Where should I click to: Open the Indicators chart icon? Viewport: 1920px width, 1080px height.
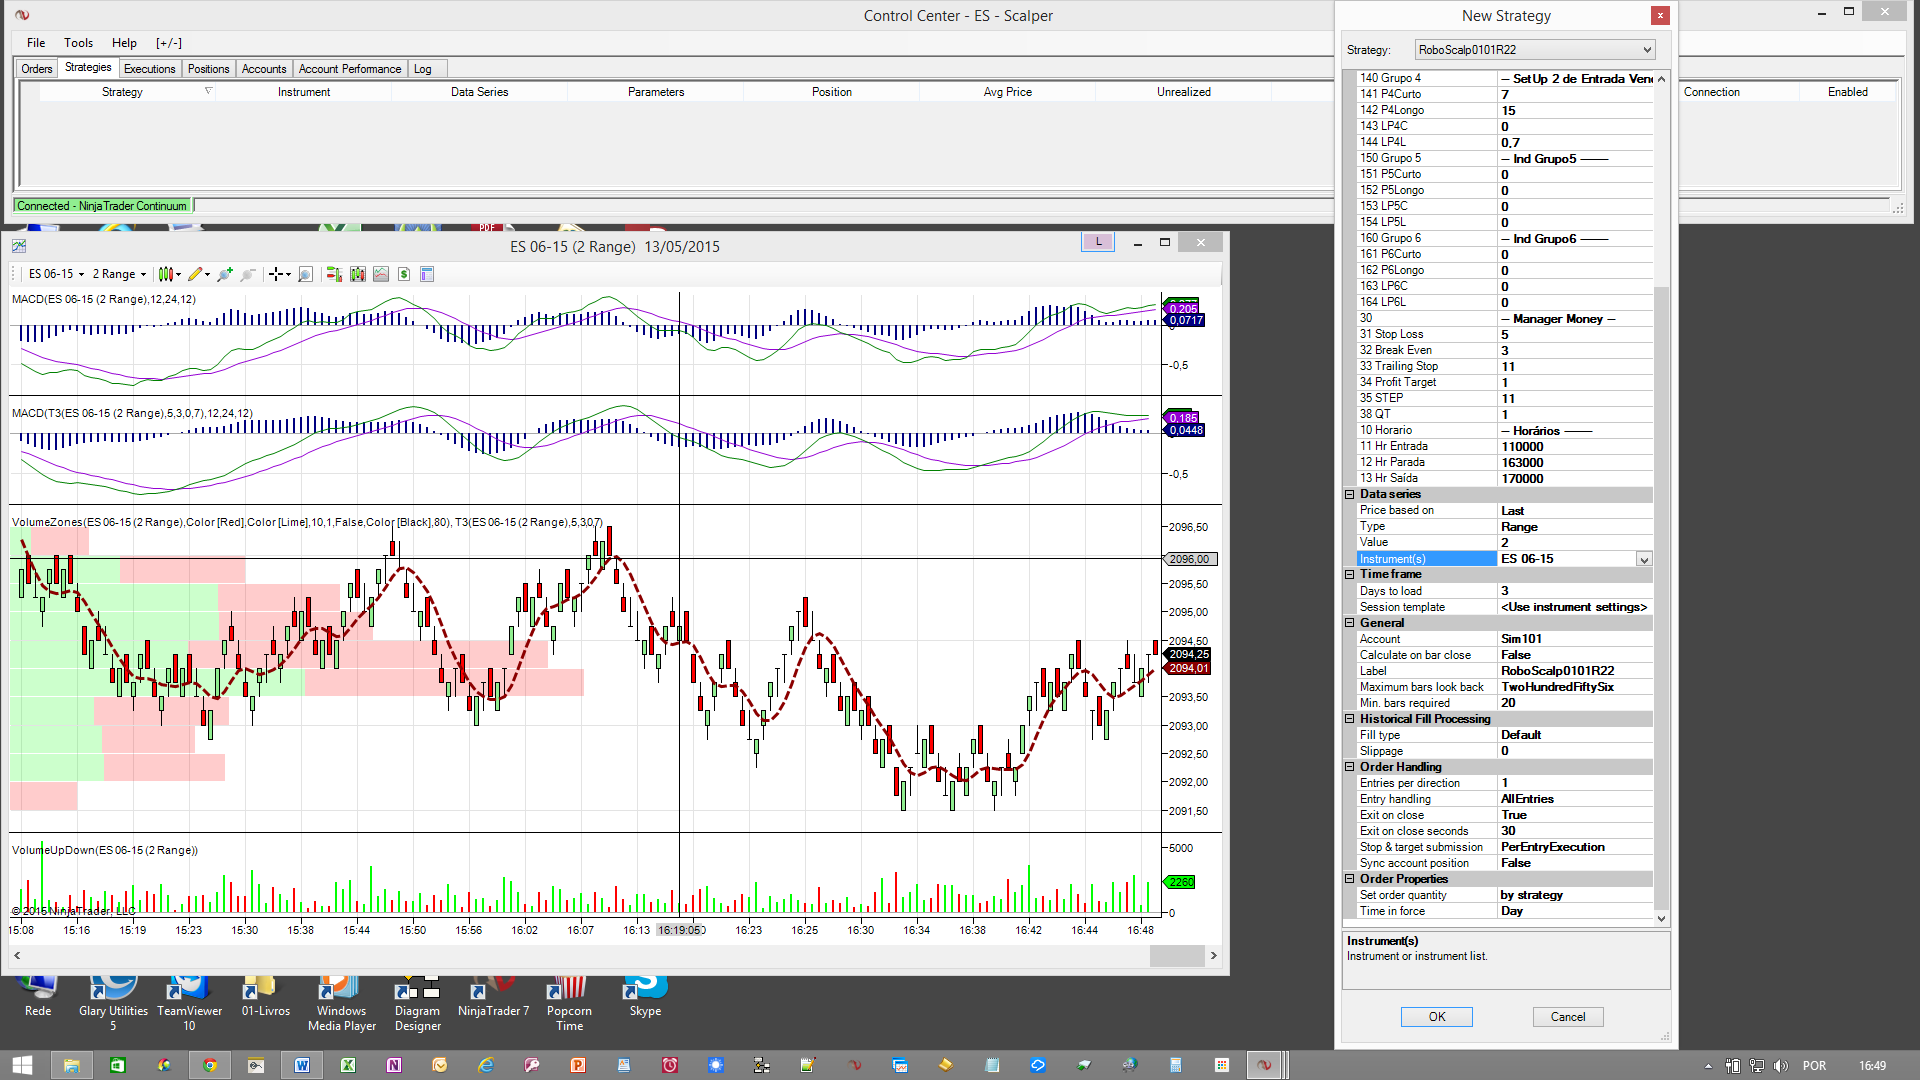pos(381,274)
